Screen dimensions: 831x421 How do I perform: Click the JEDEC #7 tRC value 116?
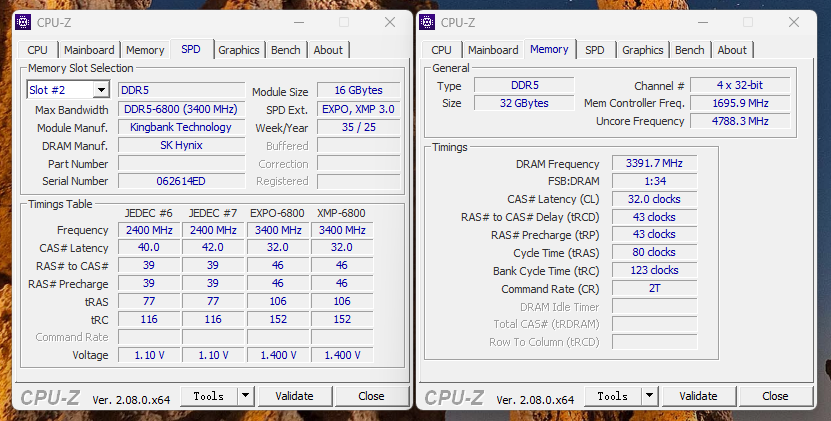point(213,319)
